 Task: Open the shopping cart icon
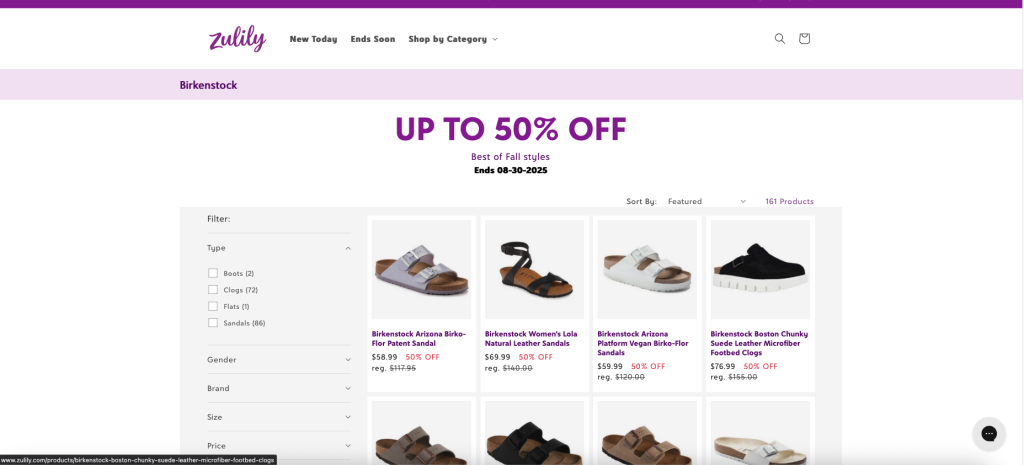tap(804, 39)
